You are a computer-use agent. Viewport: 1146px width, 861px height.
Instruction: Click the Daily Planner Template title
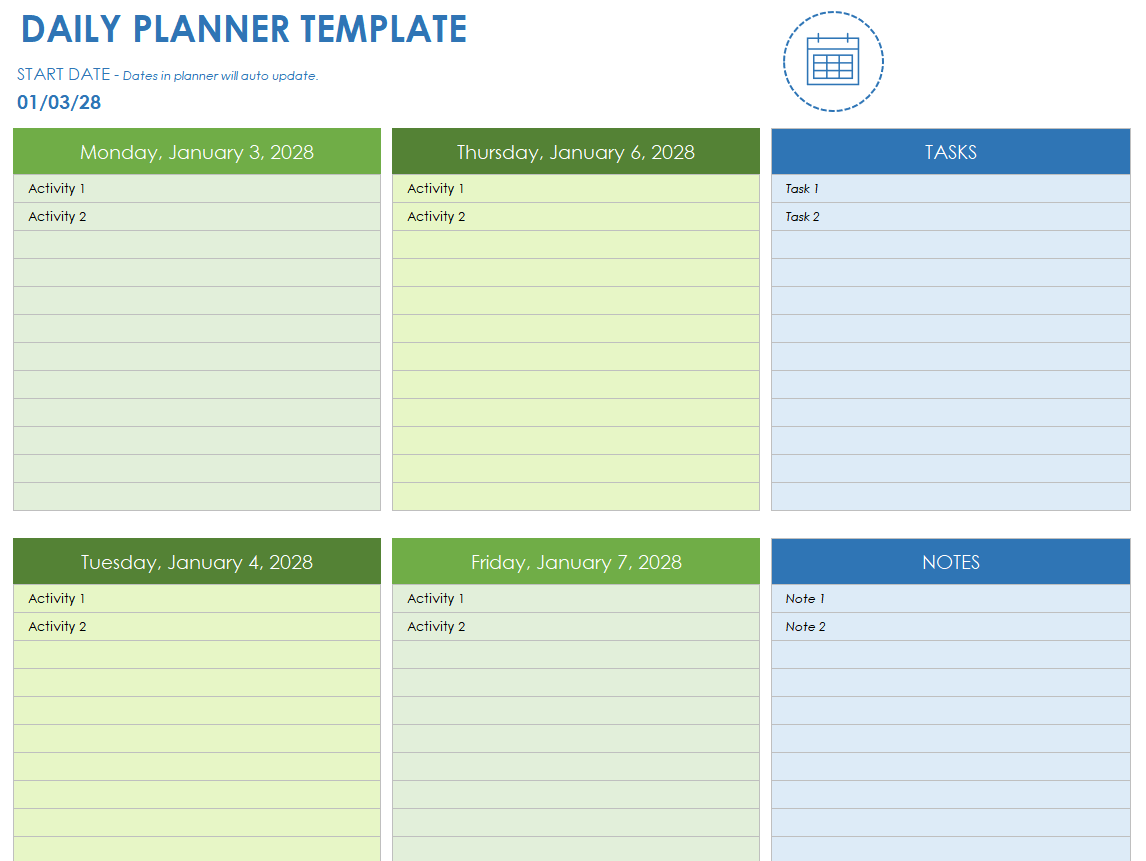[x=243, y=29]
